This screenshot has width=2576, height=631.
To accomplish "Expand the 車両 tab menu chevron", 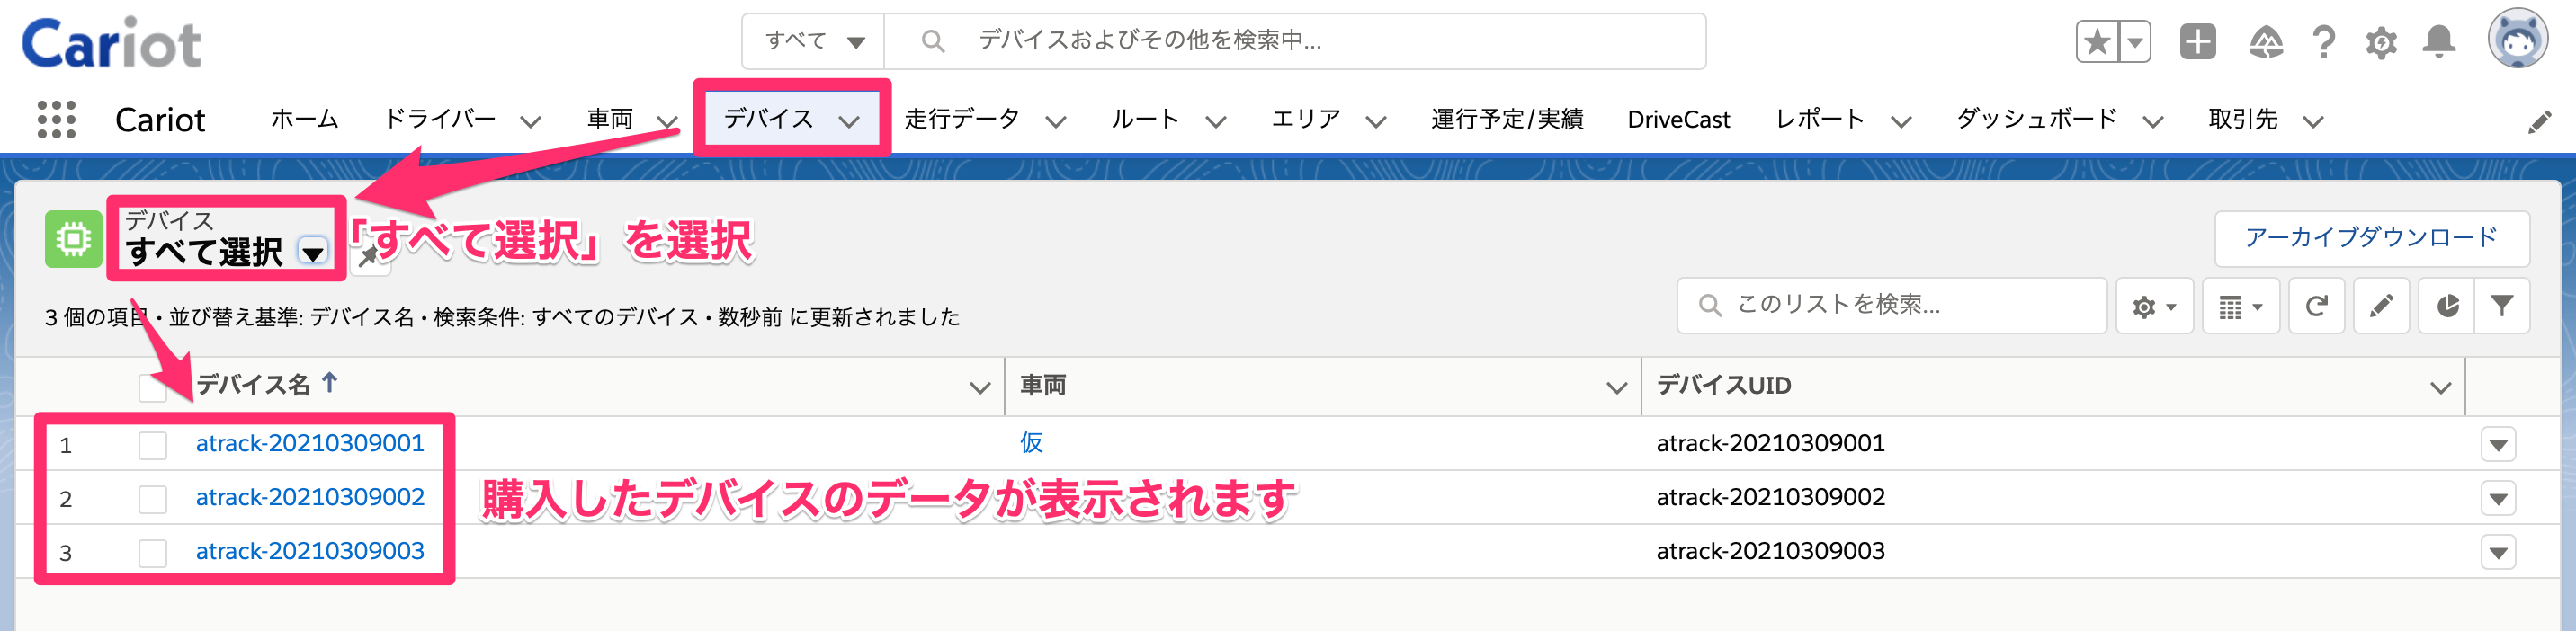I will (667, 122).
